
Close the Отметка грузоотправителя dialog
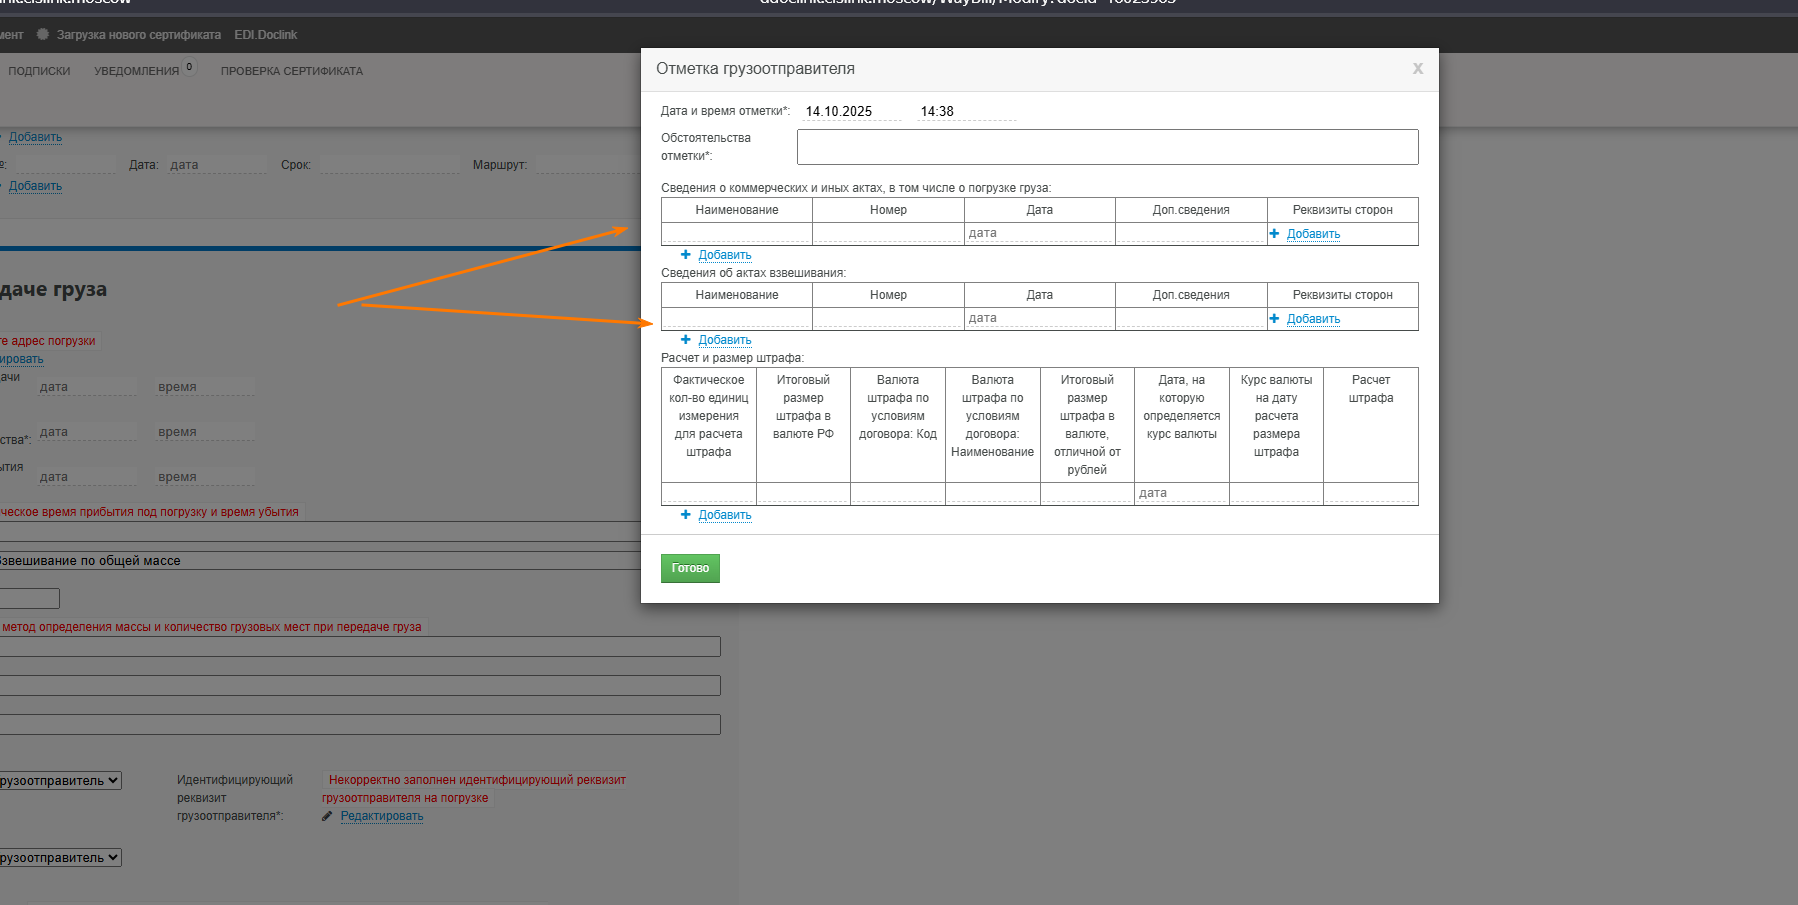[x=1417, y=69]
